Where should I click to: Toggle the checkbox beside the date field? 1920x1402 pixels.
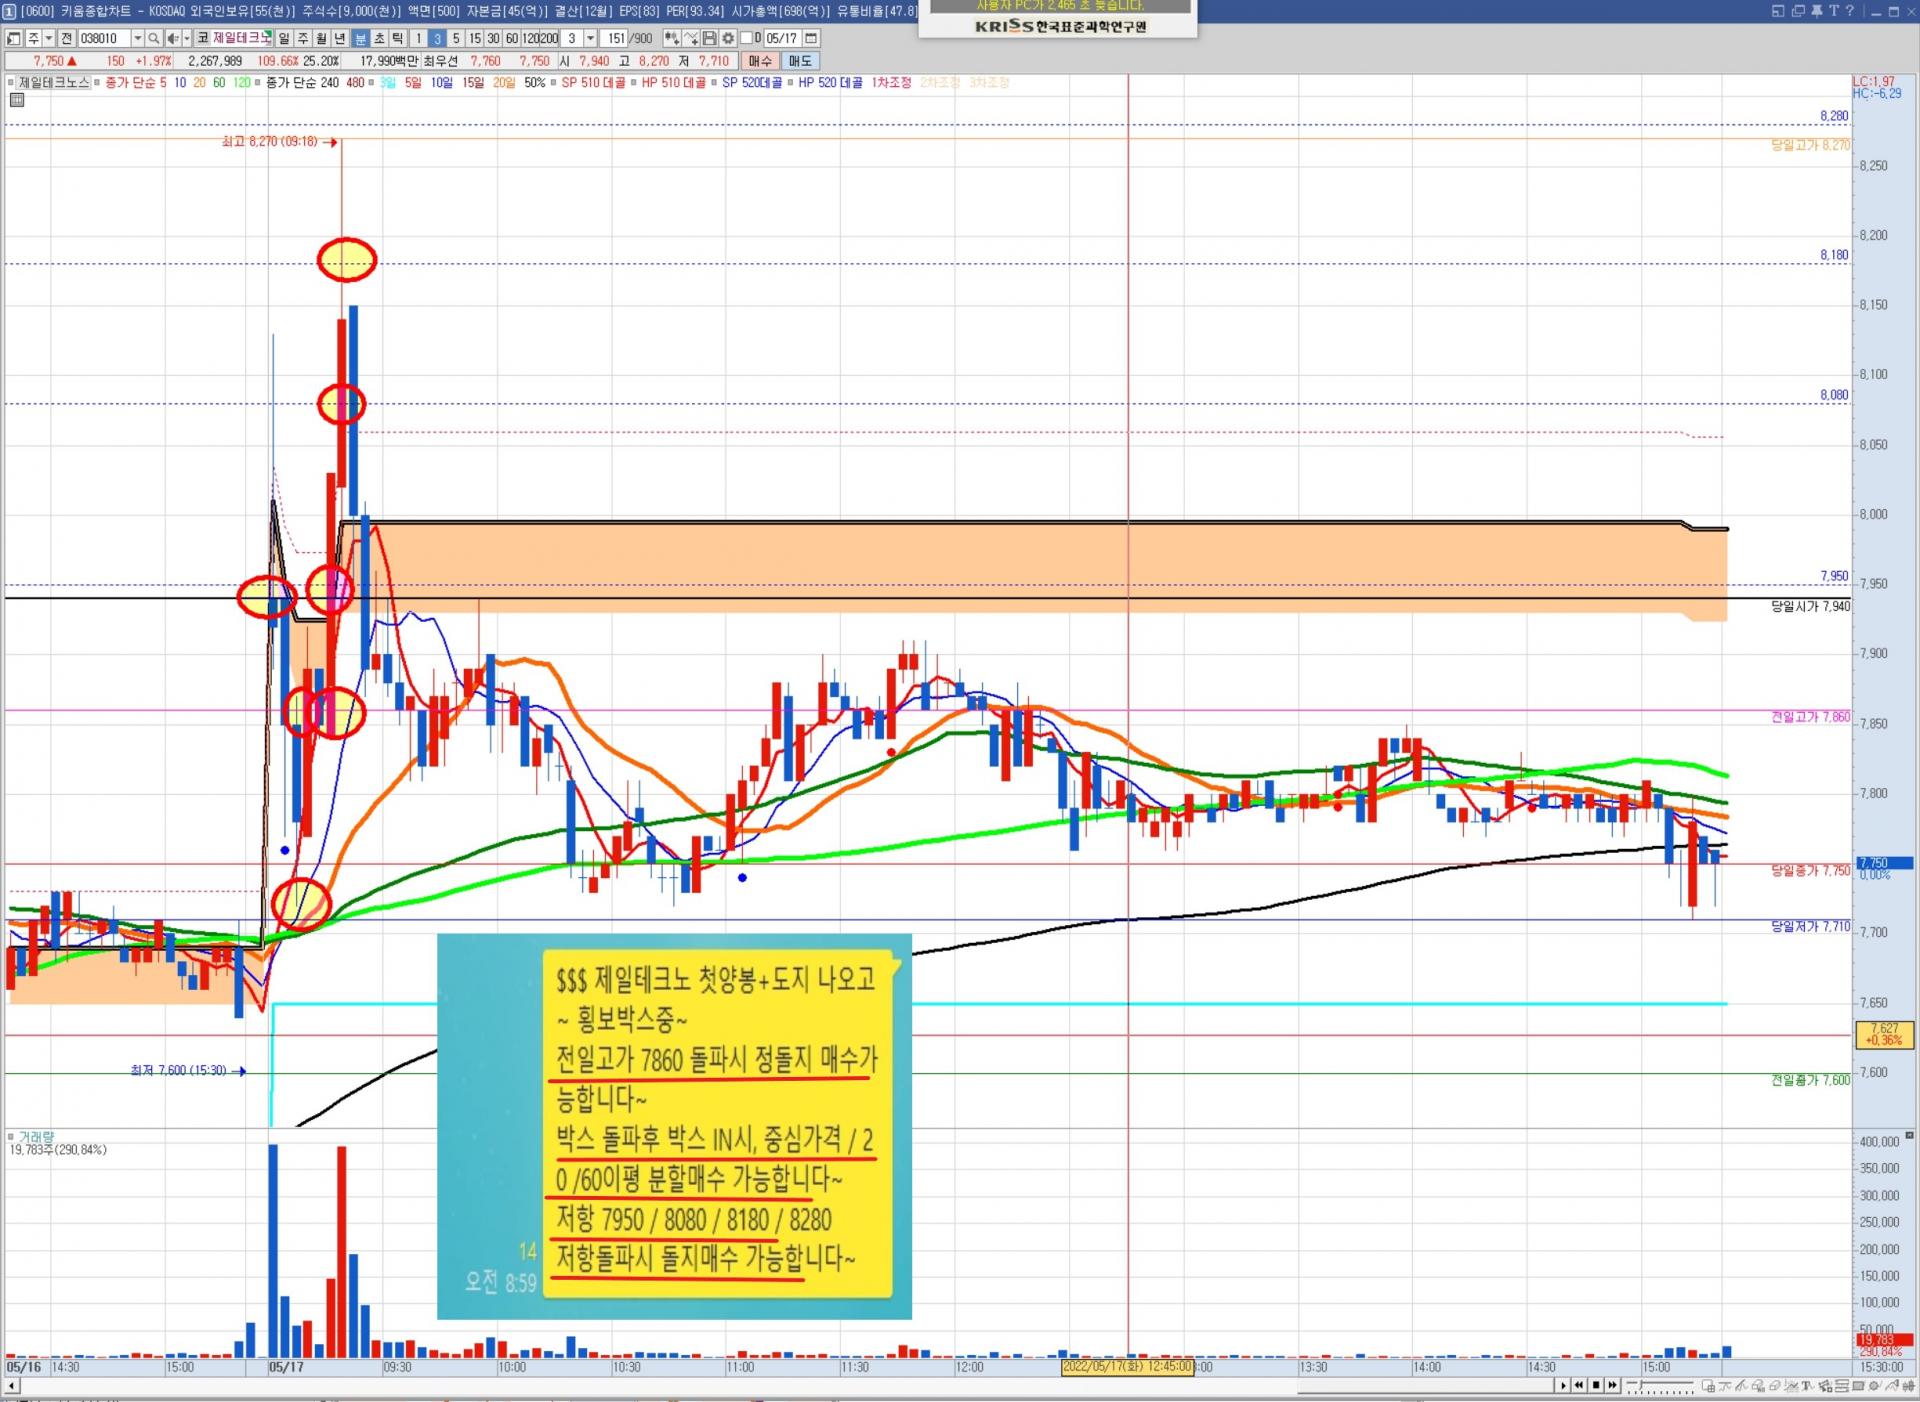(746, 38)
